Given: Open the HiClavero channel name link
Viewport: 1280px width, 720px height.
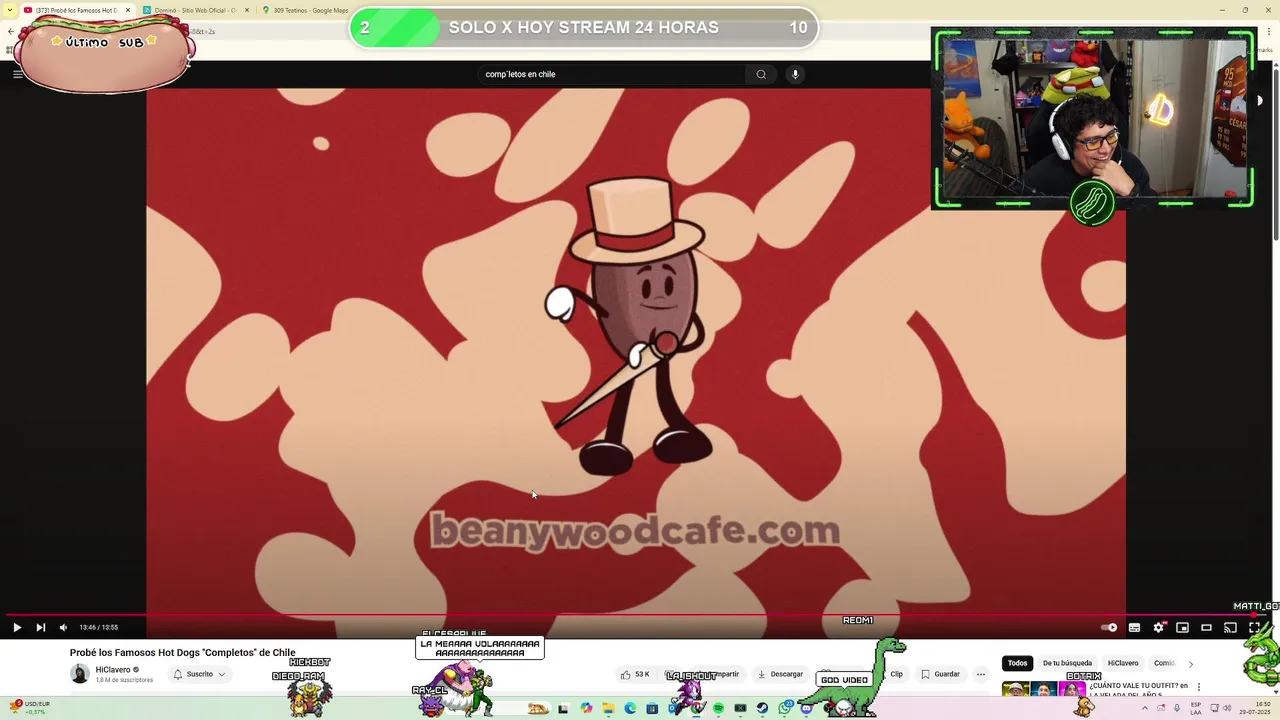Looking at the screenshot, I should (113, 670).
